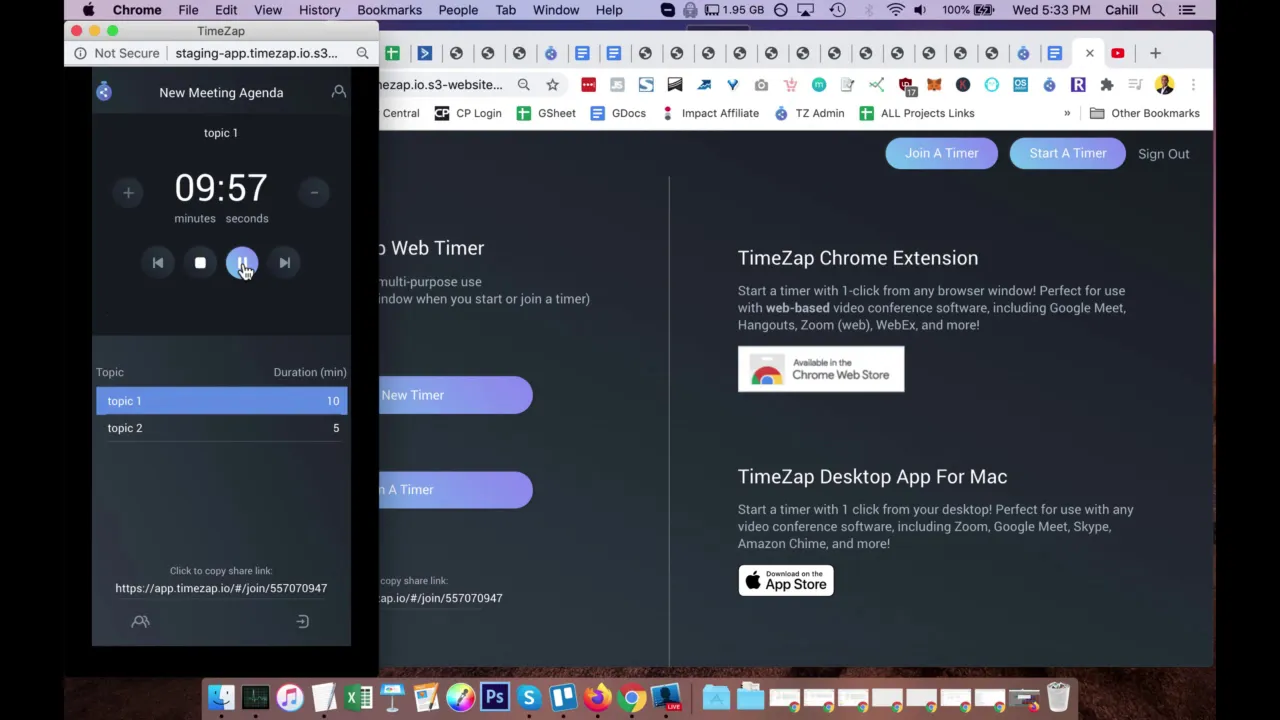This screenshot has height=720, width=1280.
Task: Add time with the plus button
Action: coord(128,192)
